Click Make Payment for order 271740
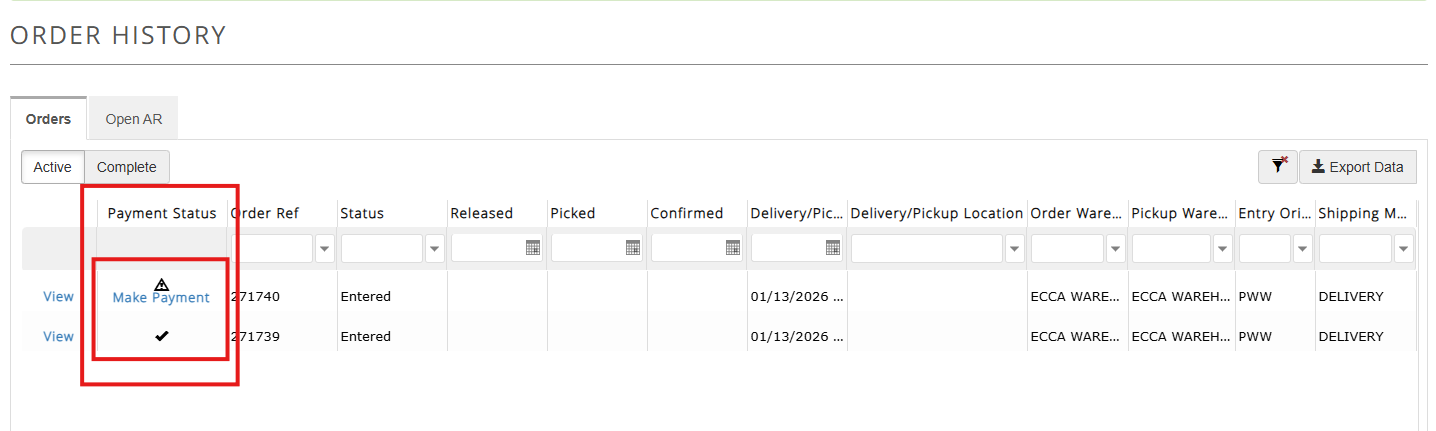This screenshot has height=431, width=1436. pos(161,298)
